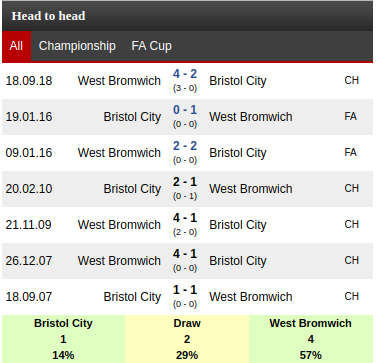Click the 1 - 1 score from 18.09.07
379x363 pixels.
[185, 290]
